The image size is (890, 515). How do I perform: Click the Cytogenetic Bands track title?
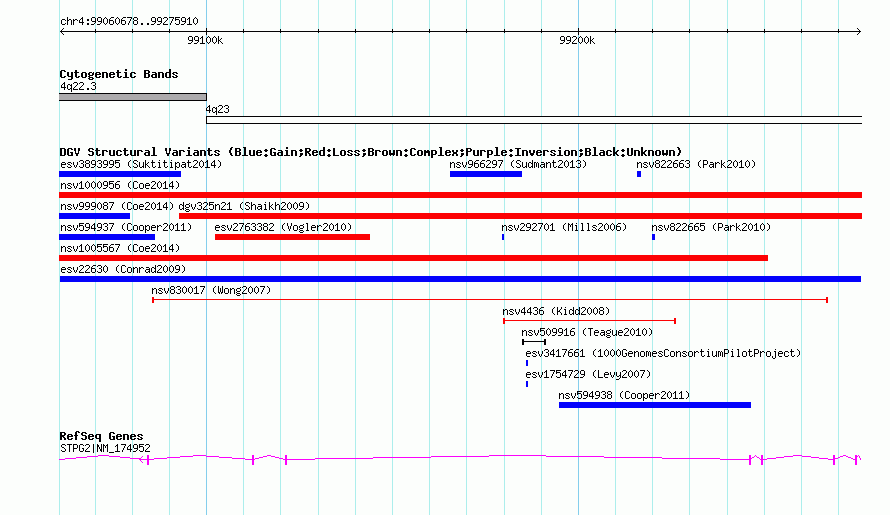(x=119, y=74)
